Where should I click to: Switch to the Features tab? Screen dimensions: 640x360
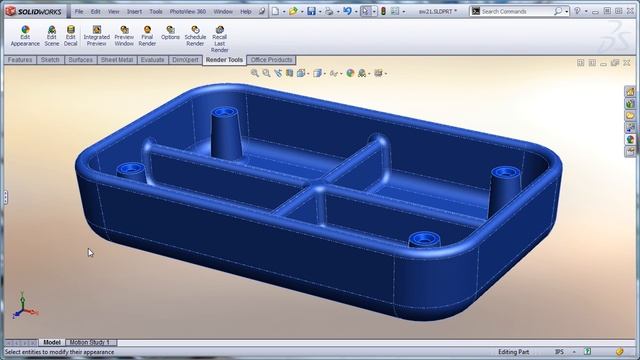[x=20, y=60]
